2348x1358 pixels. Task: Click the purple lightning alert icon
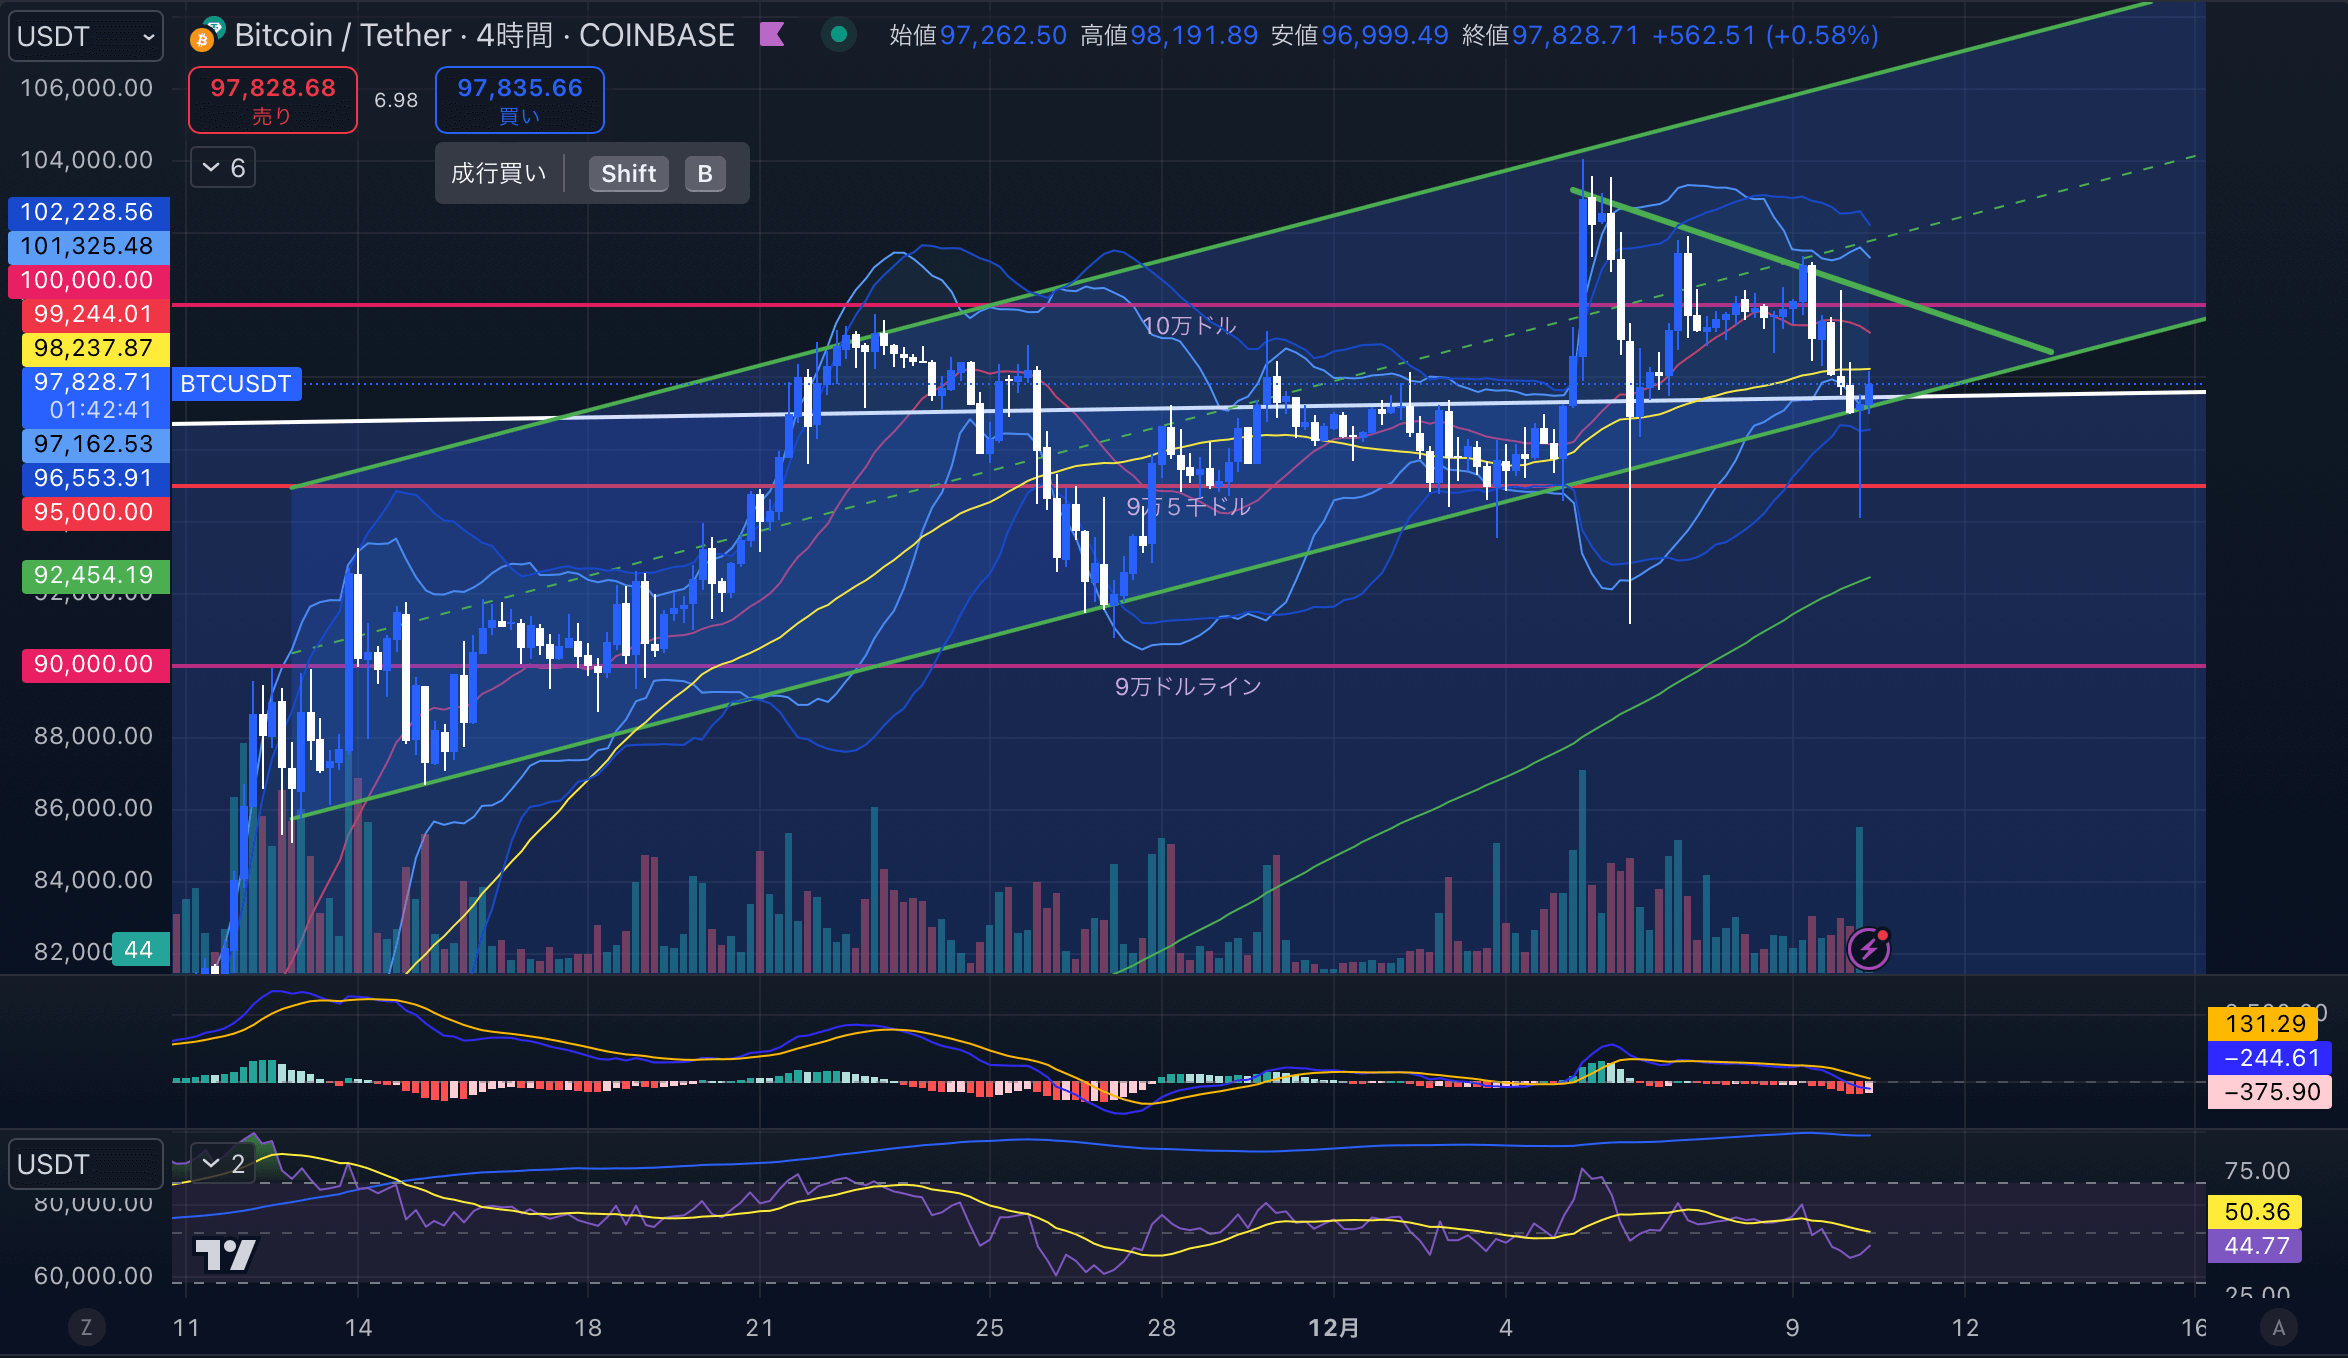click(1868, 948)
